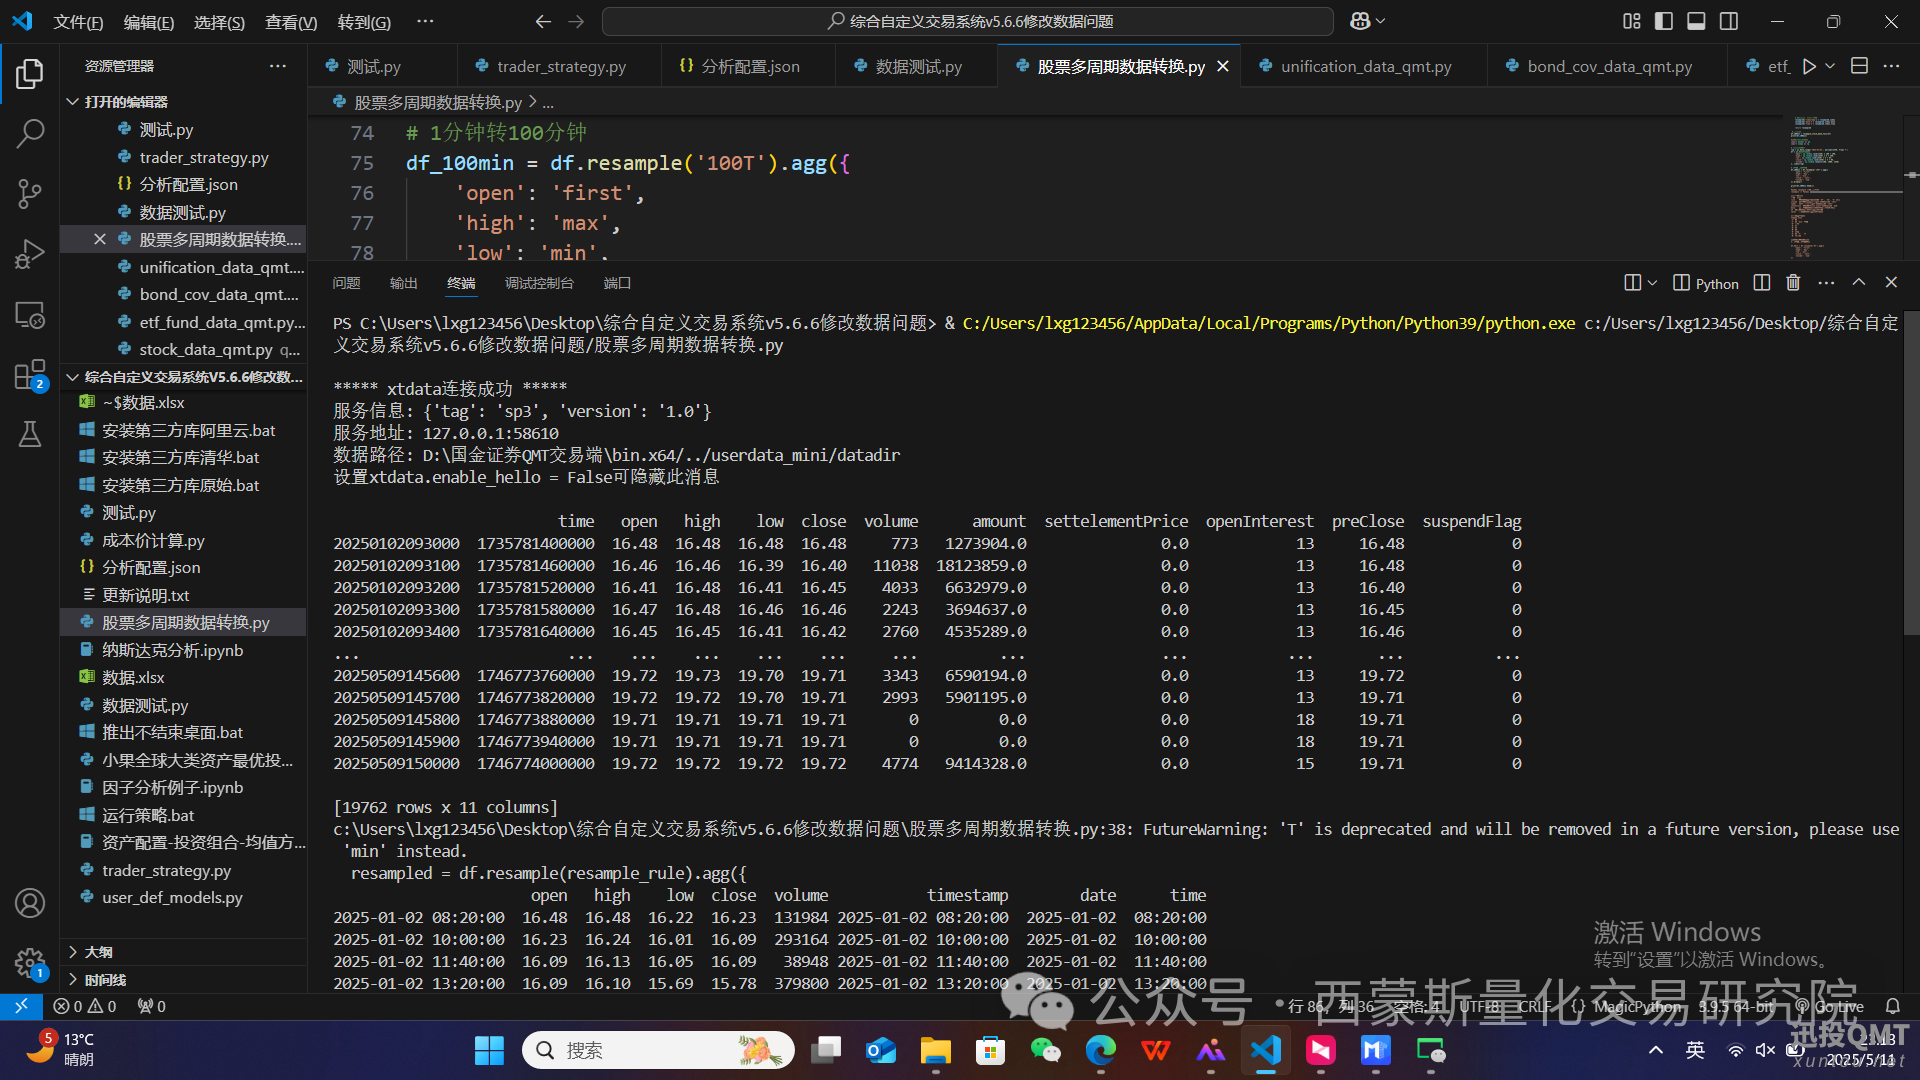Open the 查看(V) menu
This screenshot has height=1080, width=1920.
point(291,22)
